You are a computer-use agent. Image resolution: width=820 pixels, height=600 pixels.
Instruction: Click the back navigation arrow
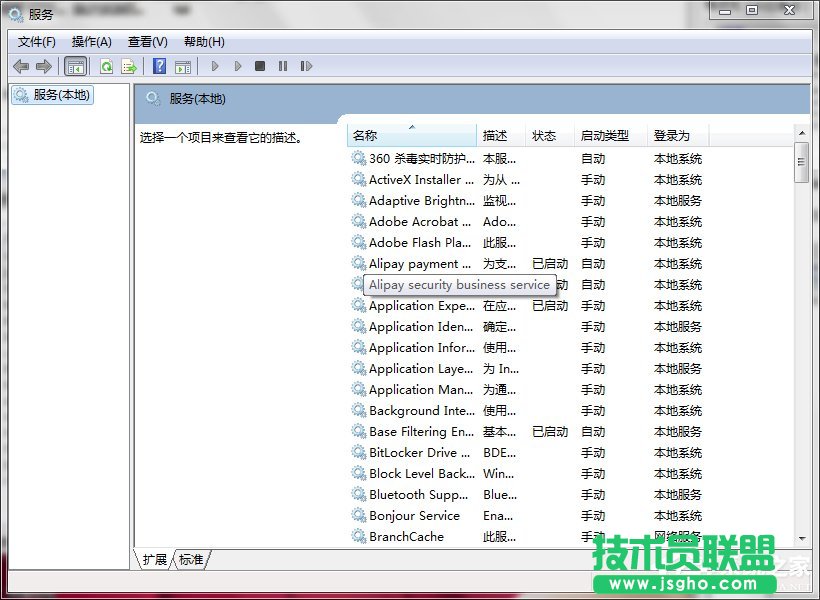[x=21, y=66]
